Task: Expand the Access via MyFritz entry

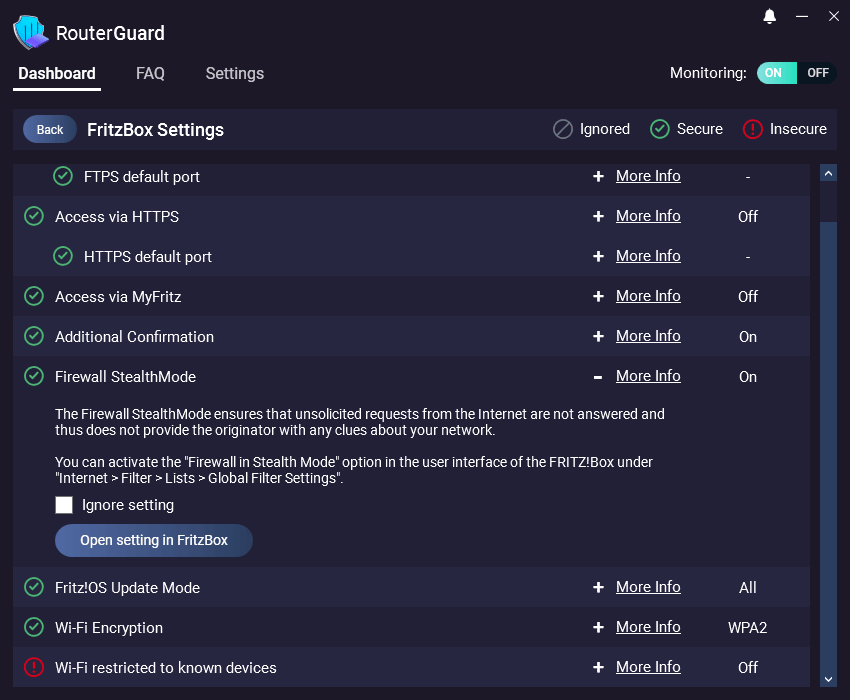Action: [x=597, y=296]
